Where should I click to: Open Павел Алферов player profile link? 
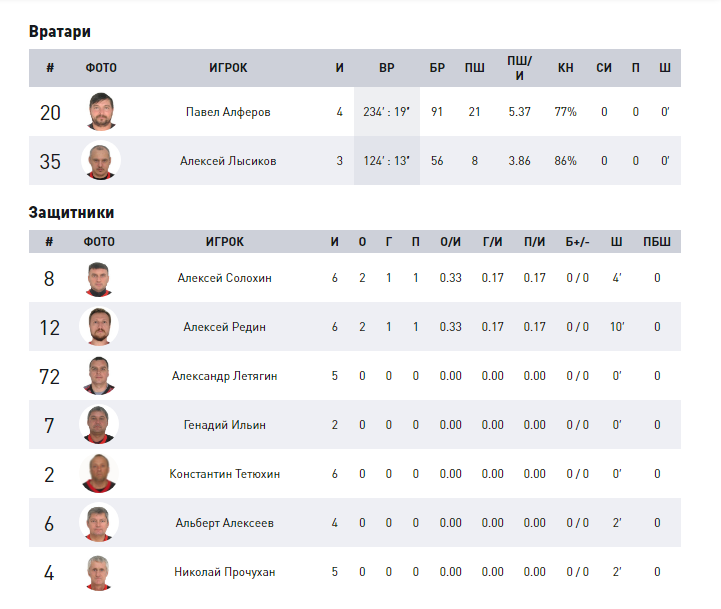click(228, 112)
